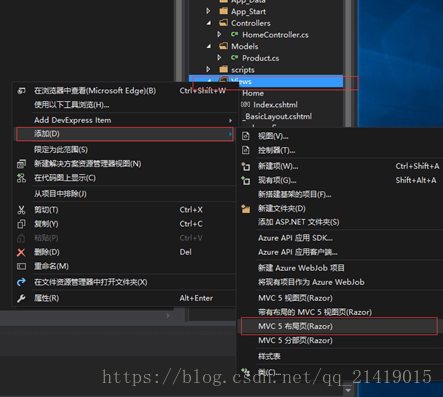Click the rename icon beside 重命名(M)
The image size is (443, 397).
(21, 266)
